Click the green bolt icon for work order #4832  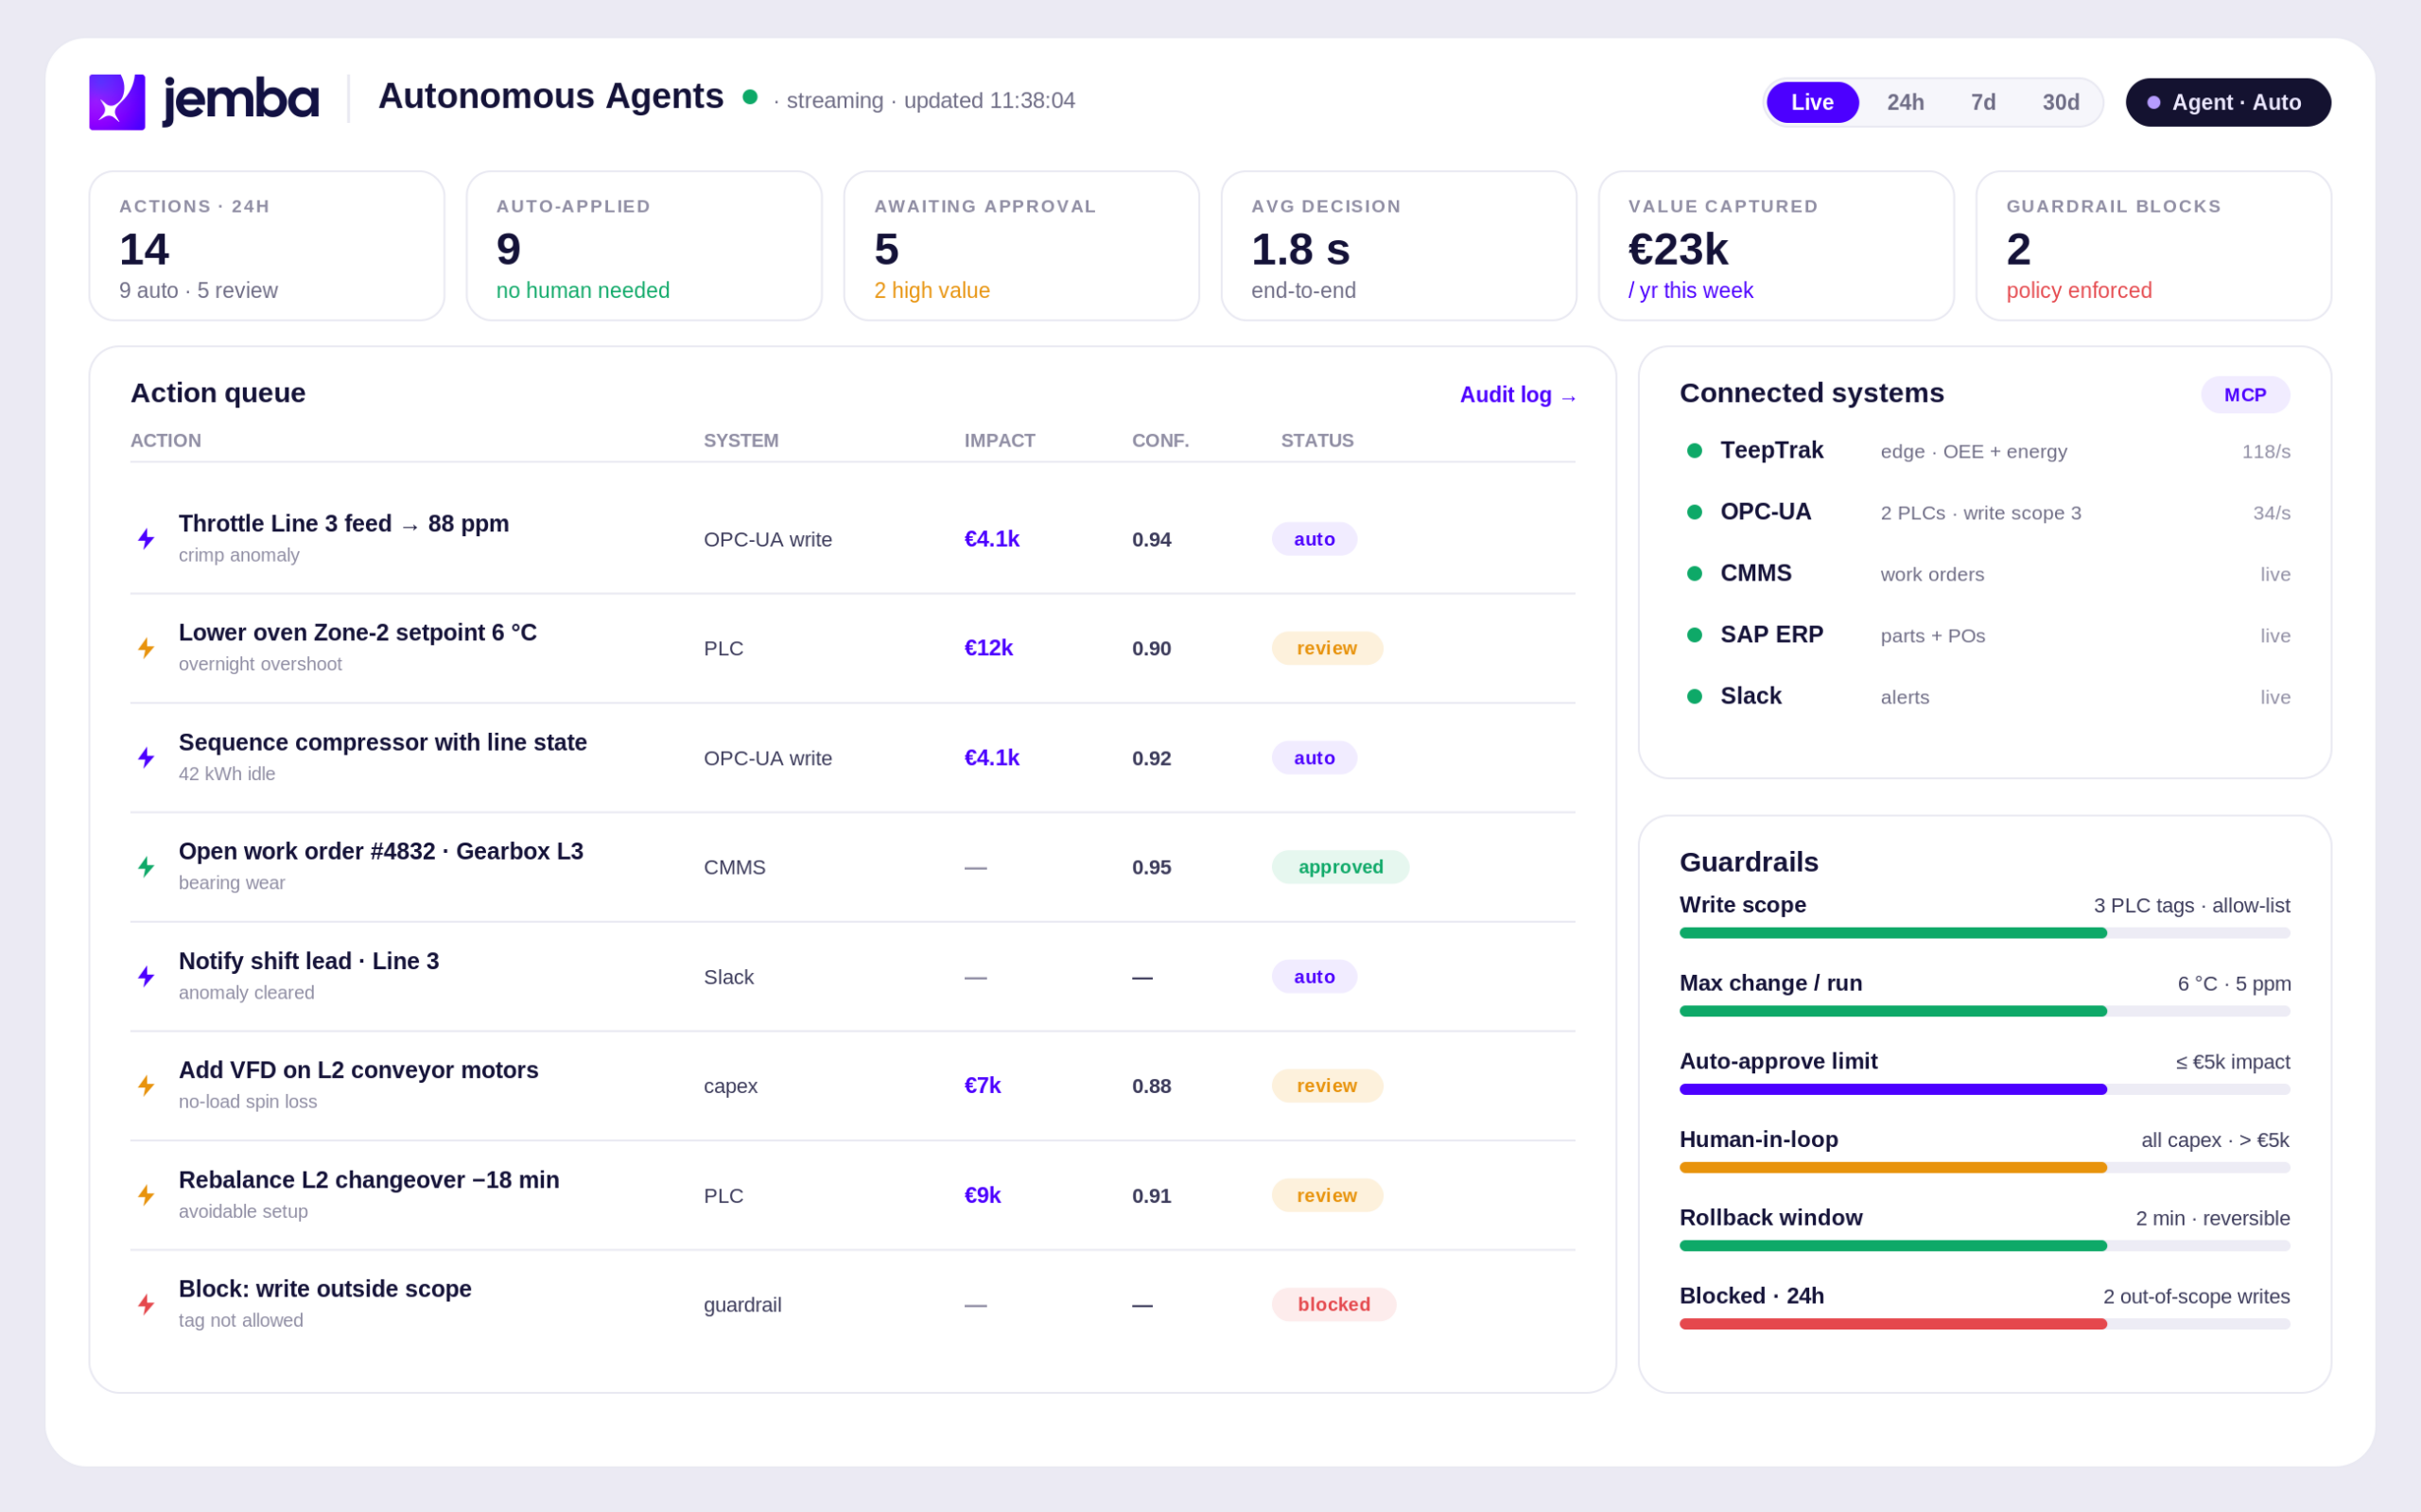click(x=146, y=866)
